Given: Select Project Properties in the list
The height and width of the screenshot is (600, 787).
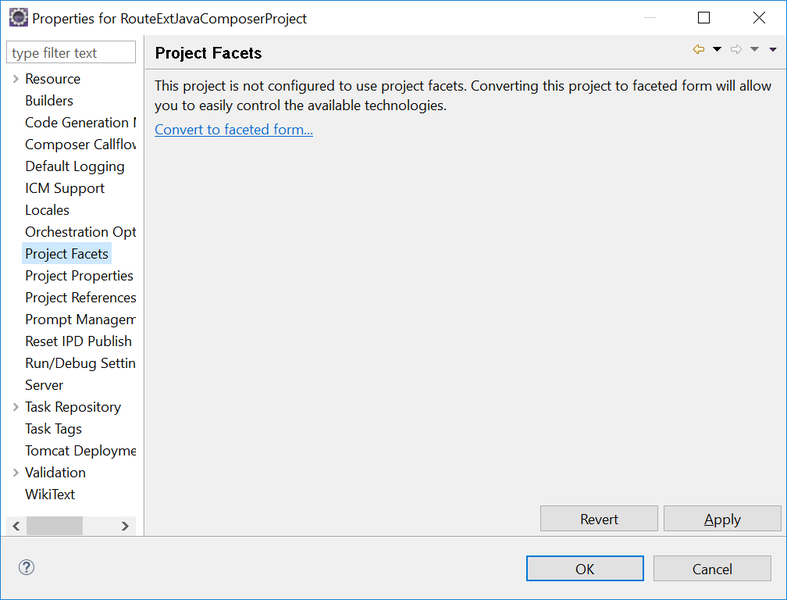Looking at the screenshot, I should point(79,276).
